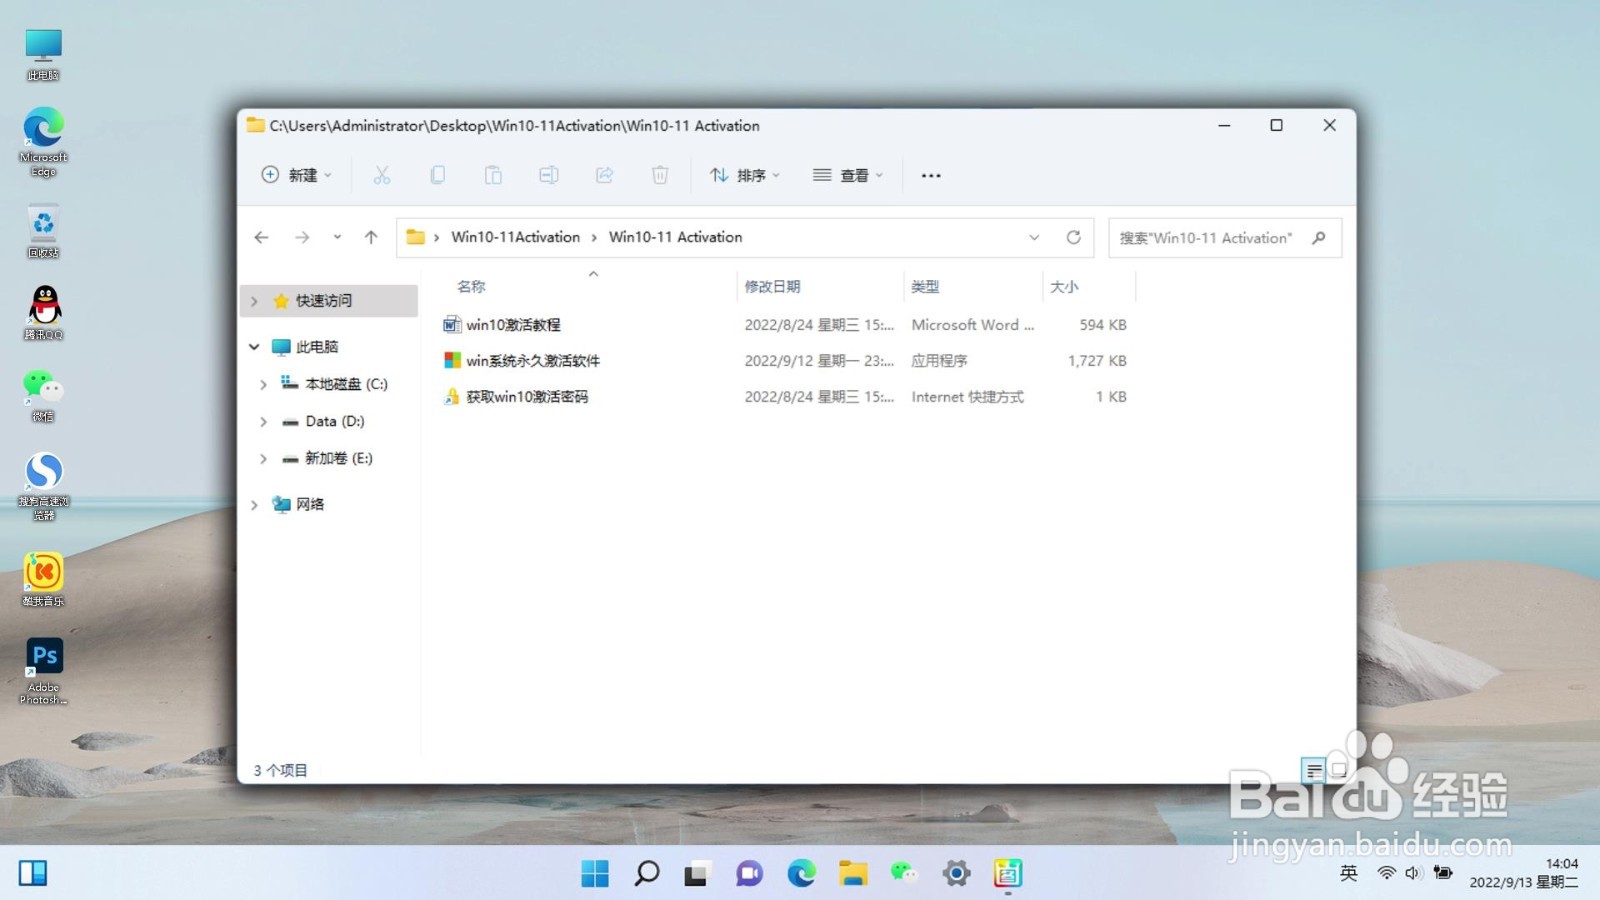Expand Data (D:) tree node
Viewport: 1600px width, 900px height.
[x=263, y=421]
